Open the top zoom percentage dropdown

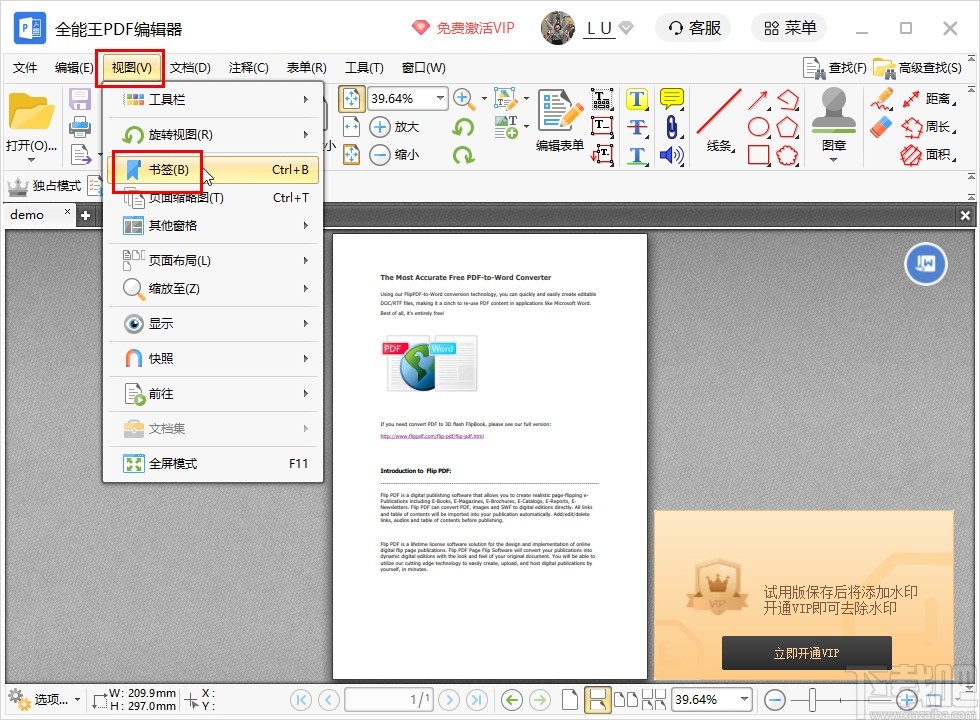pyautogui.click(x=440, y=98)
